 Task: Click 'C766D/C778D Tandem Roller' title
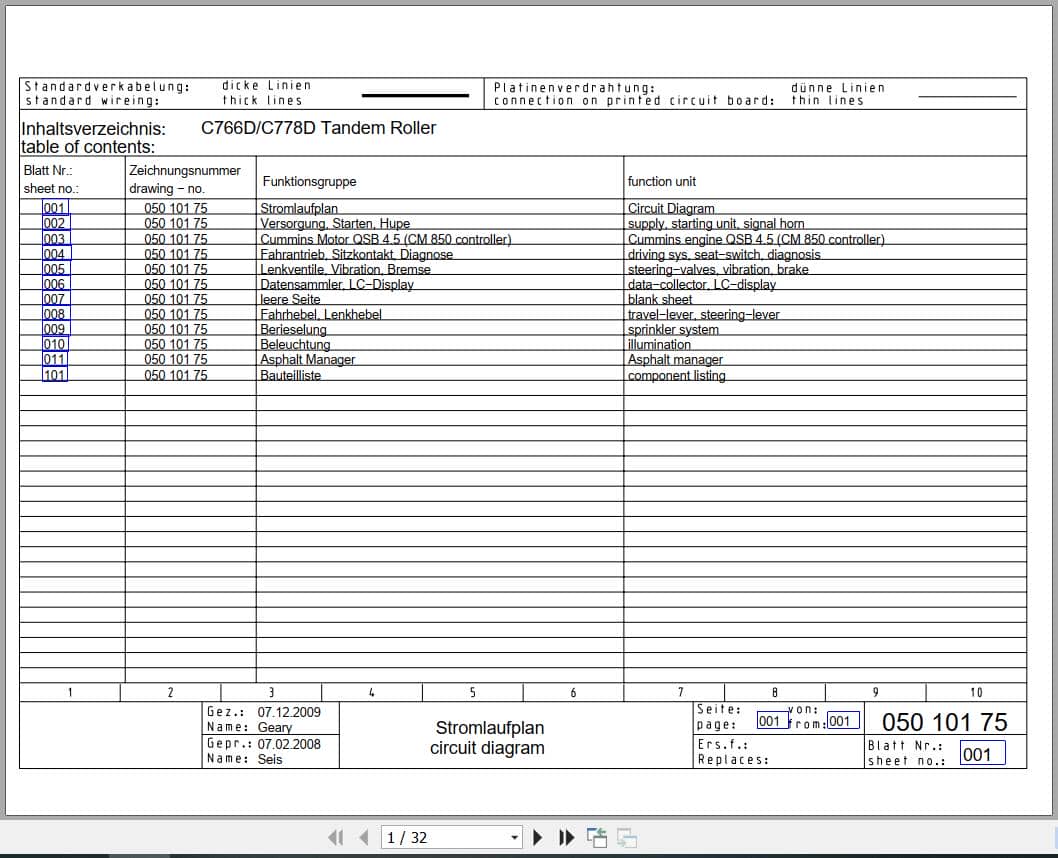[318, 127]
